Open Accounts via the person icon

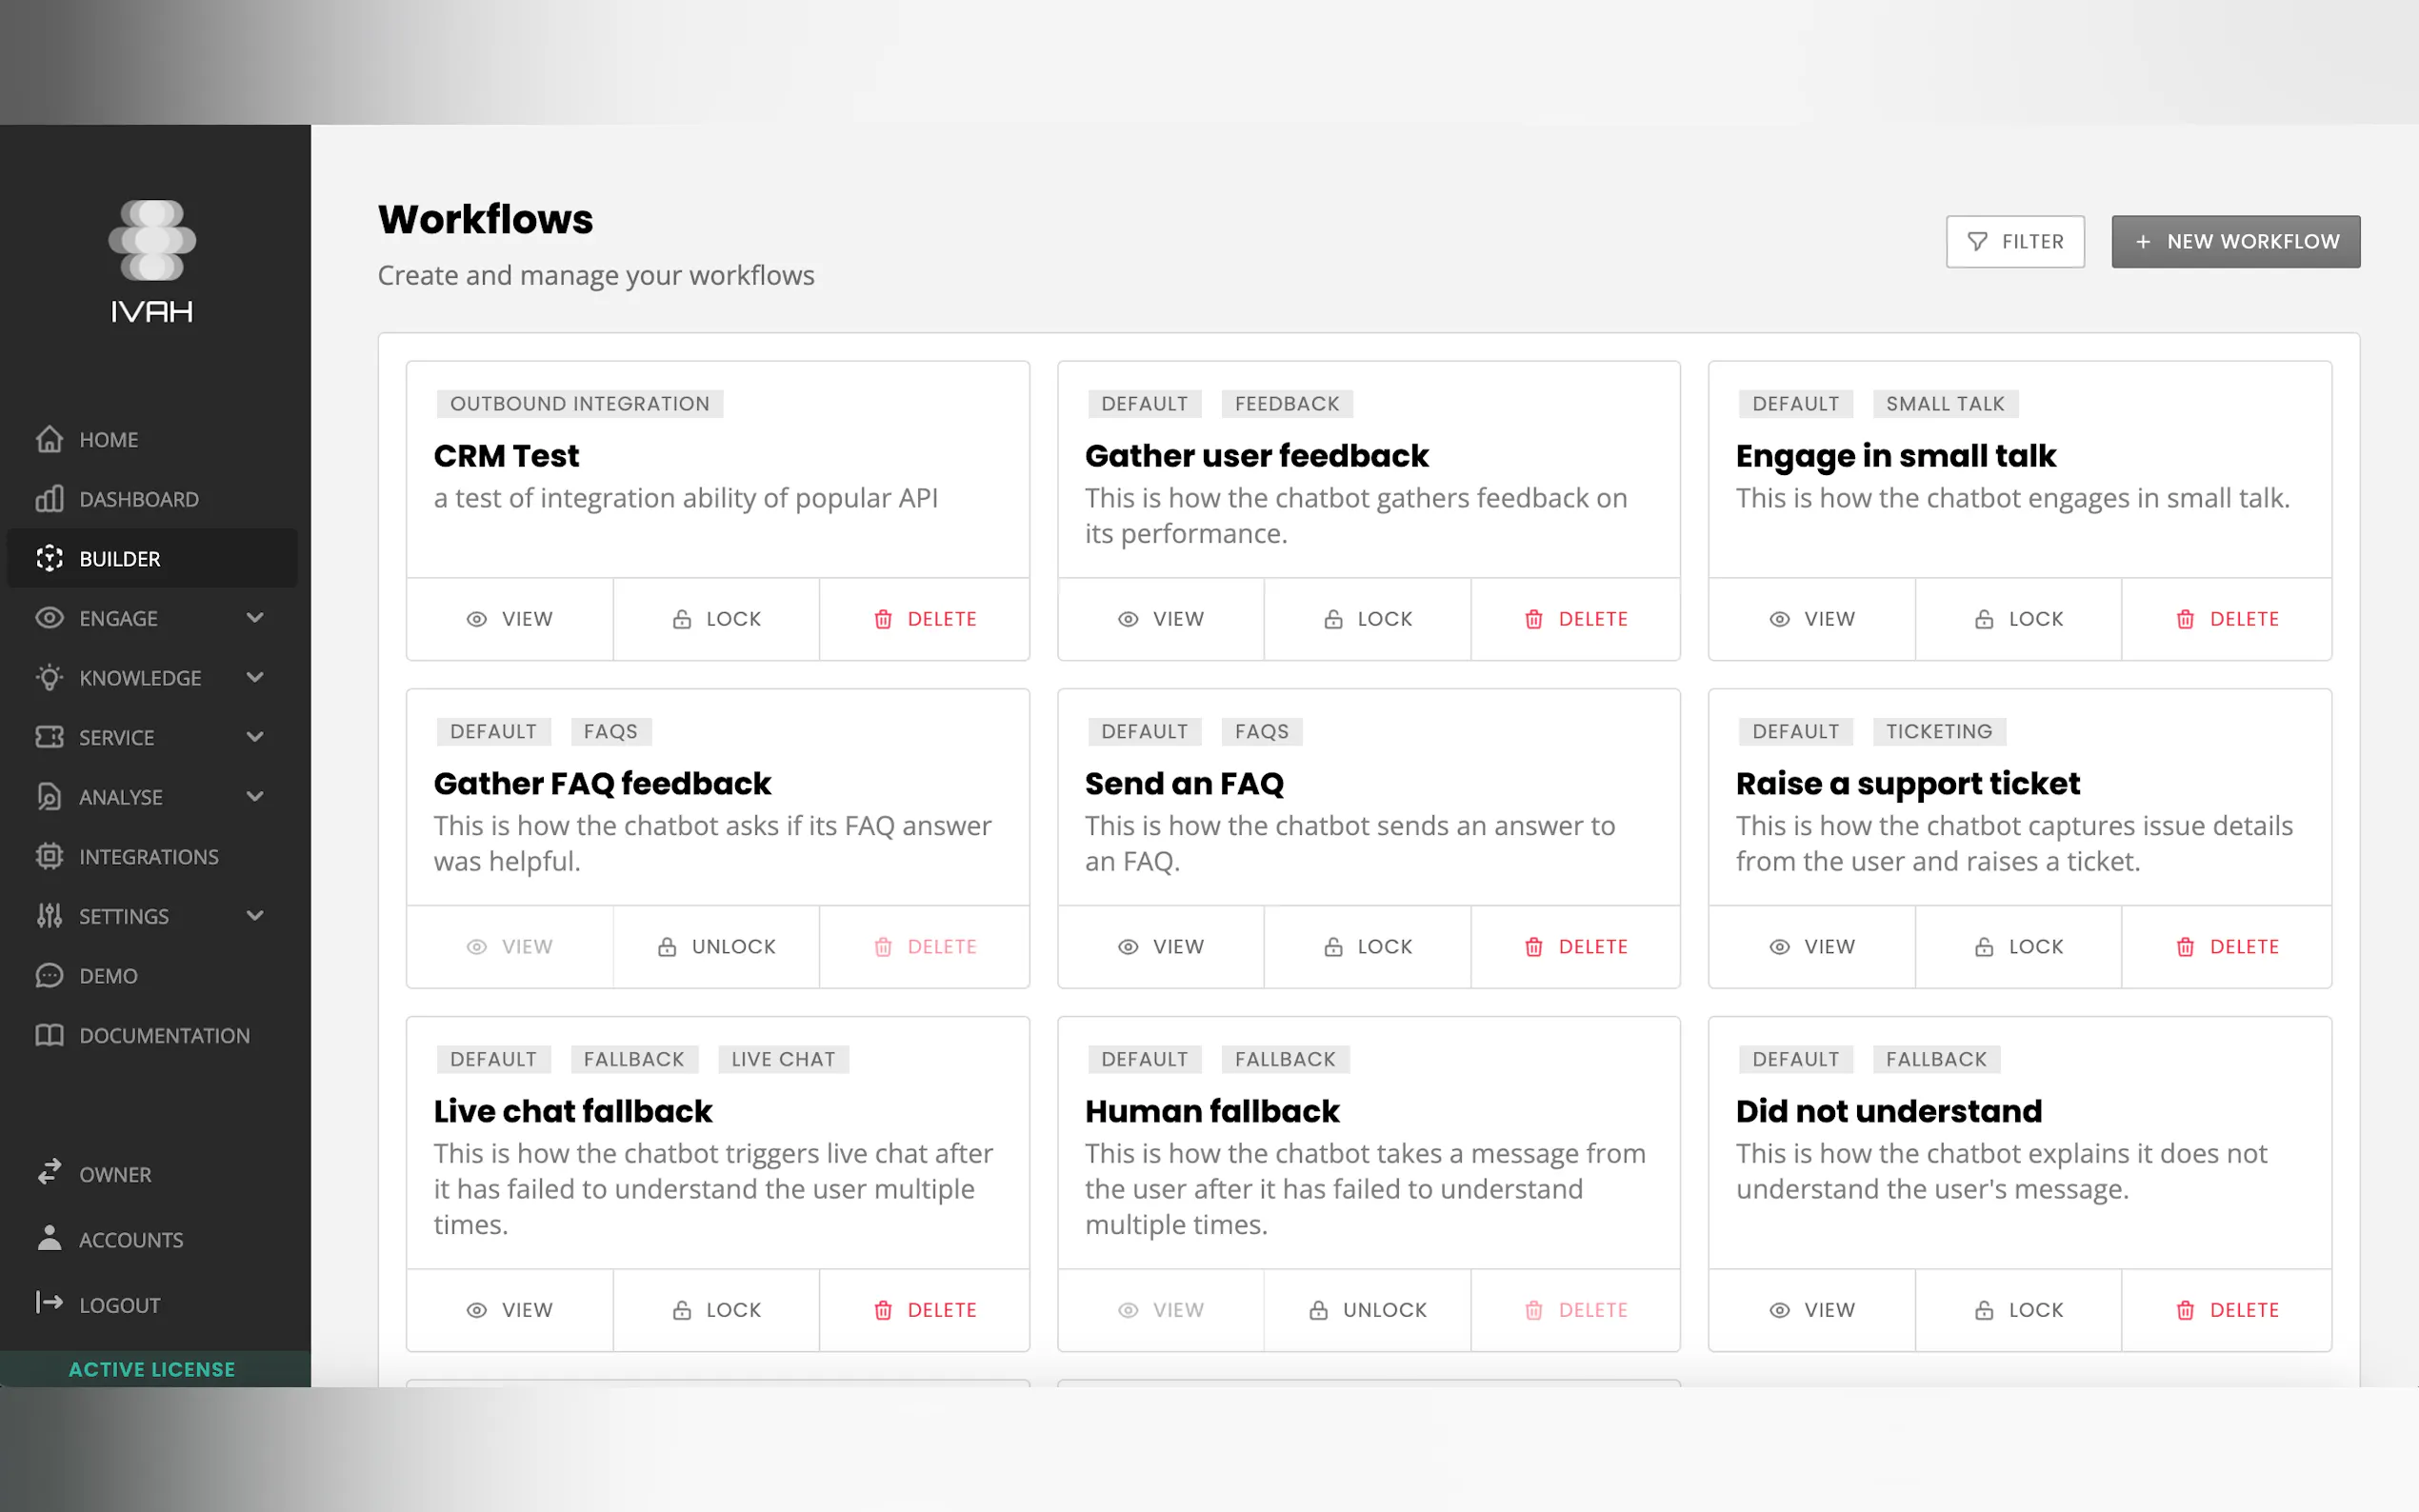point(49,1238)
